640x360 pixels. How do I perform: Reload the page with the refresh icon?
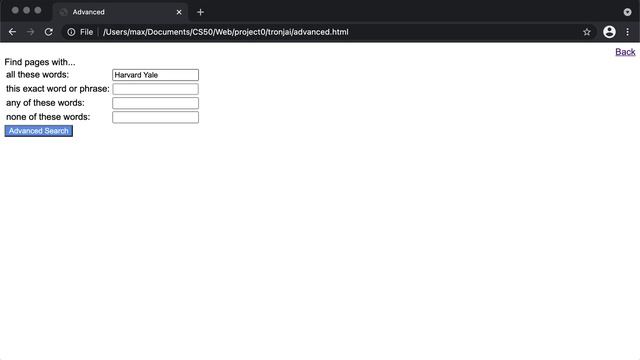[49, 32]
